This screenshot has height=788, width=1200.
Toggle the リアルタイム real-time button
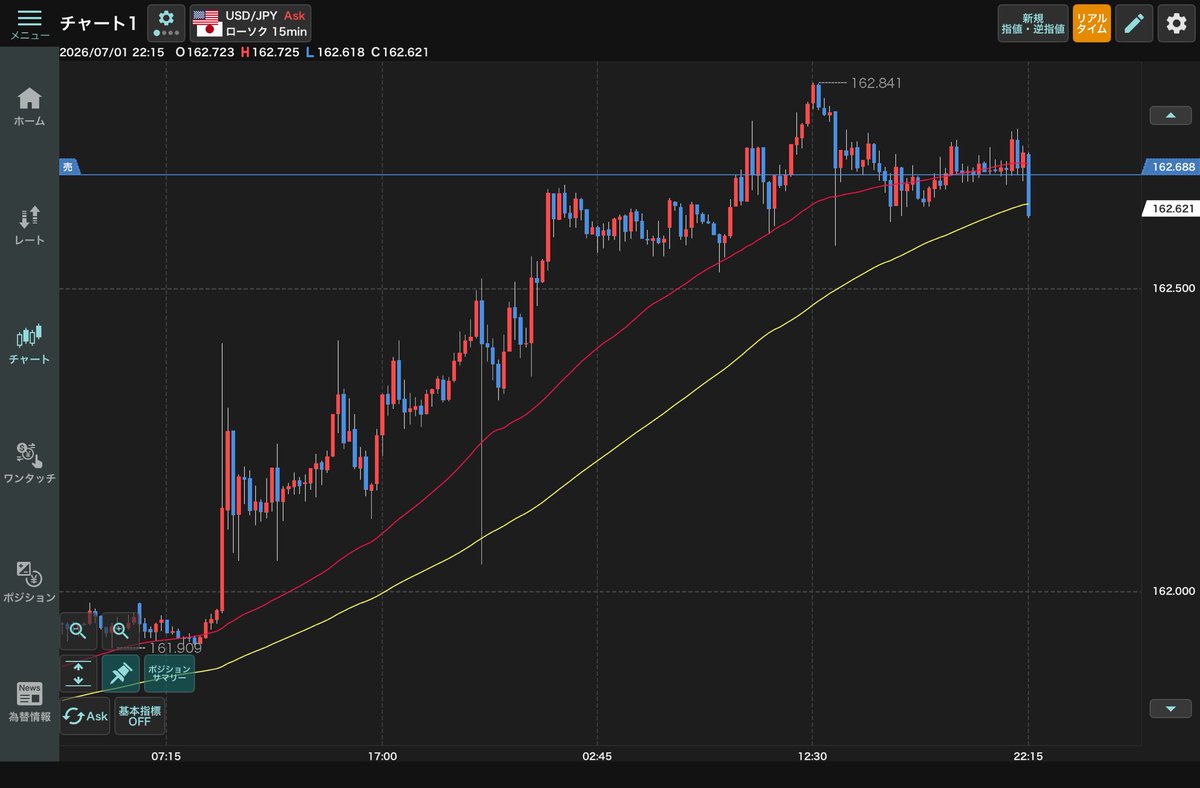1091,23
